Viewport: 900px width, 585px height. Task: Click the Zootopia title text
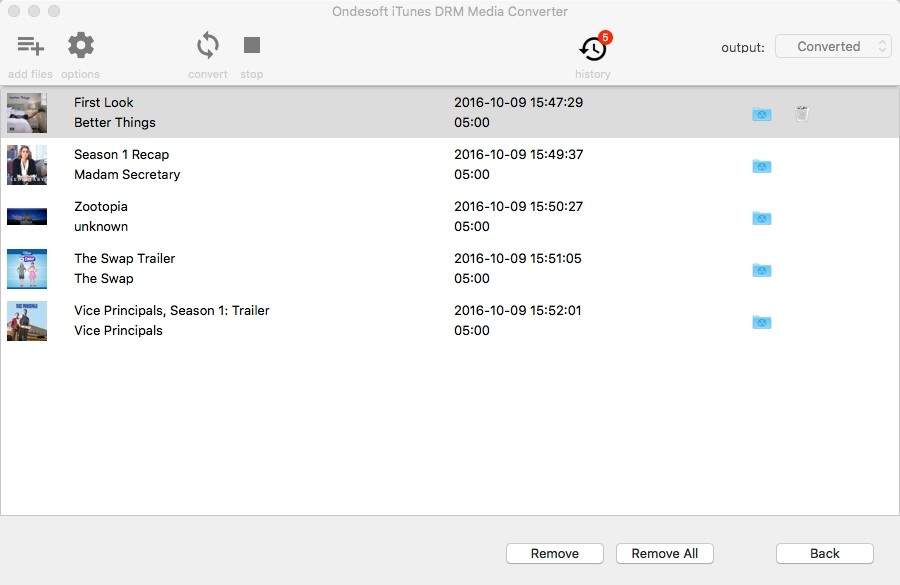click(x=101, y=207)
